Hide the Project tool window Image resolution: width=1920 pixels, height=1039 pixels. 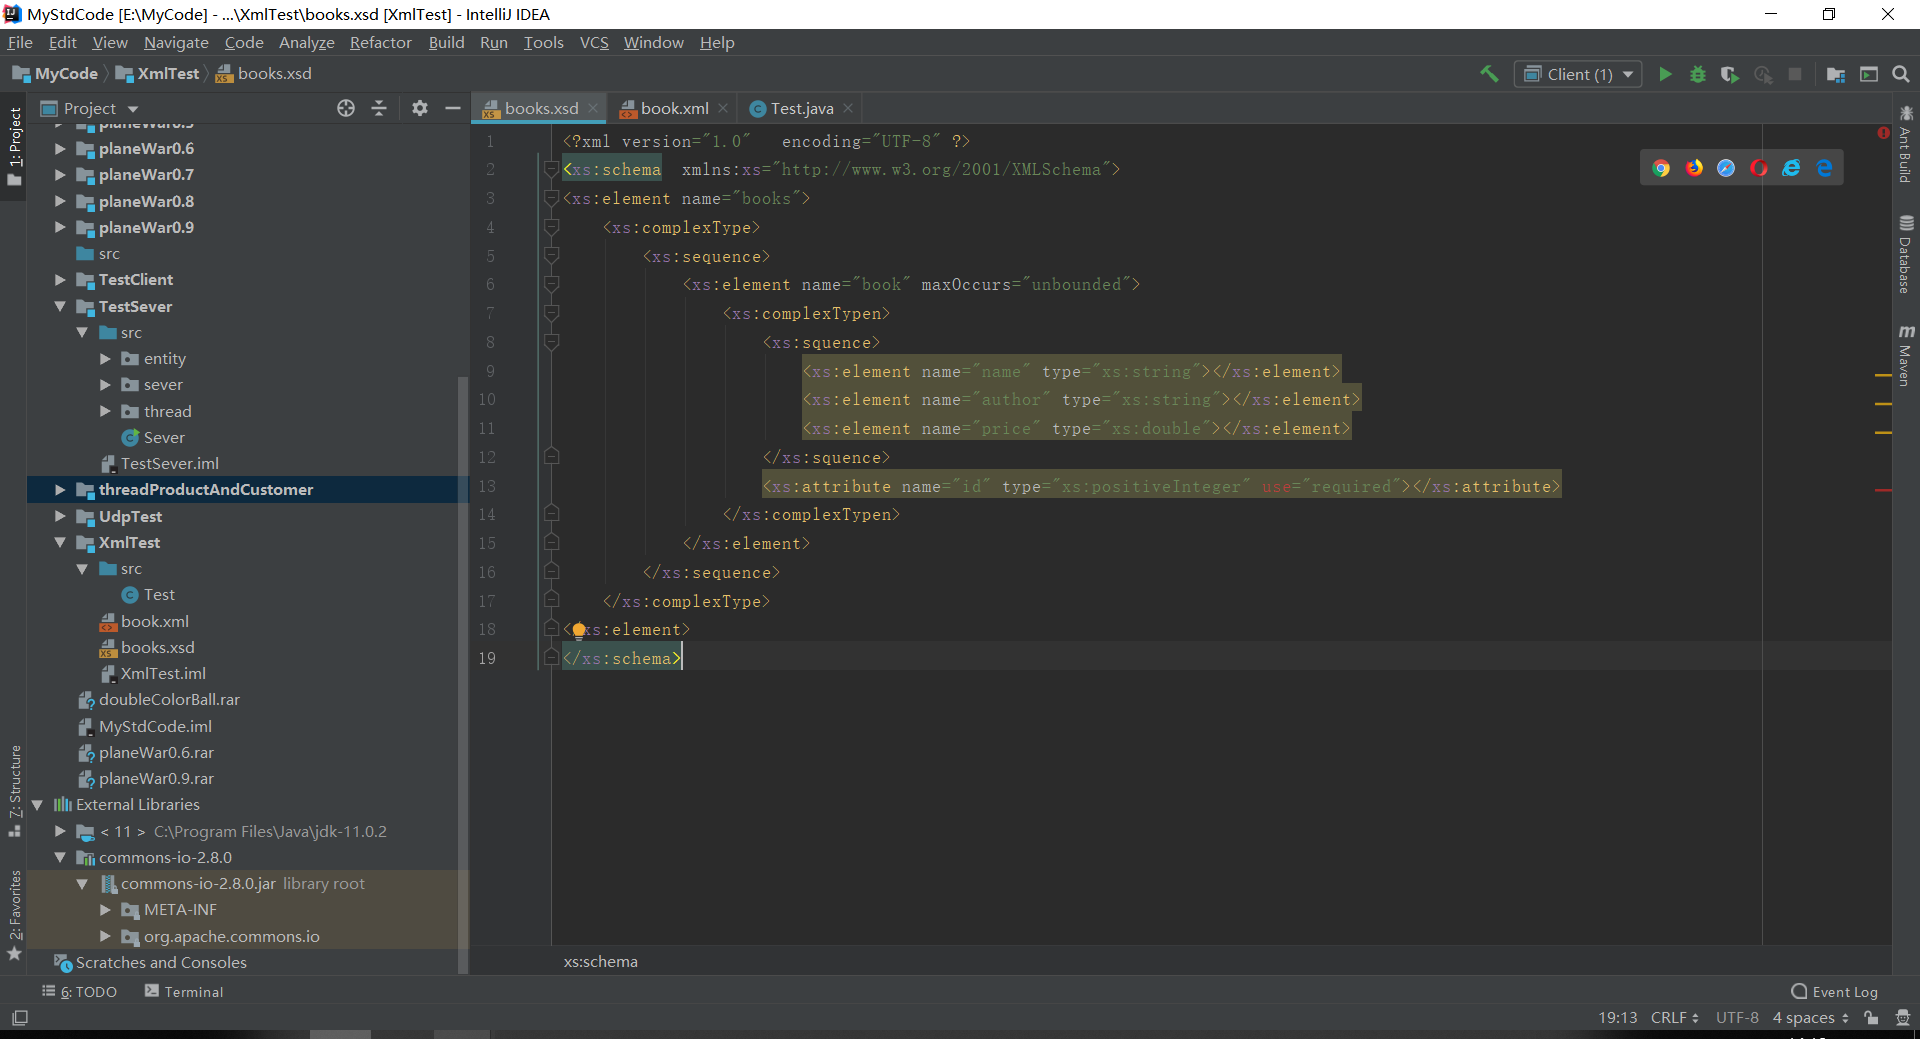(453, 108)
